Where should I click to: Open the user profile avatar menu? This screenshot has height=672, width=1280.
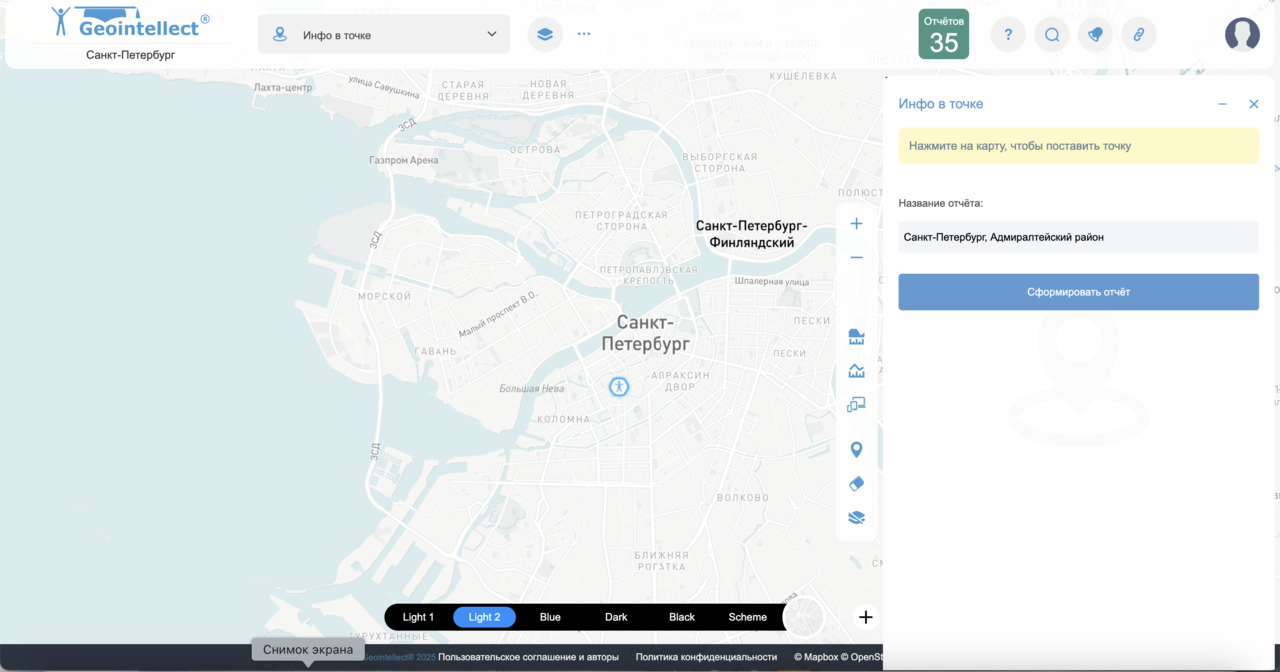pos(1242,34)
